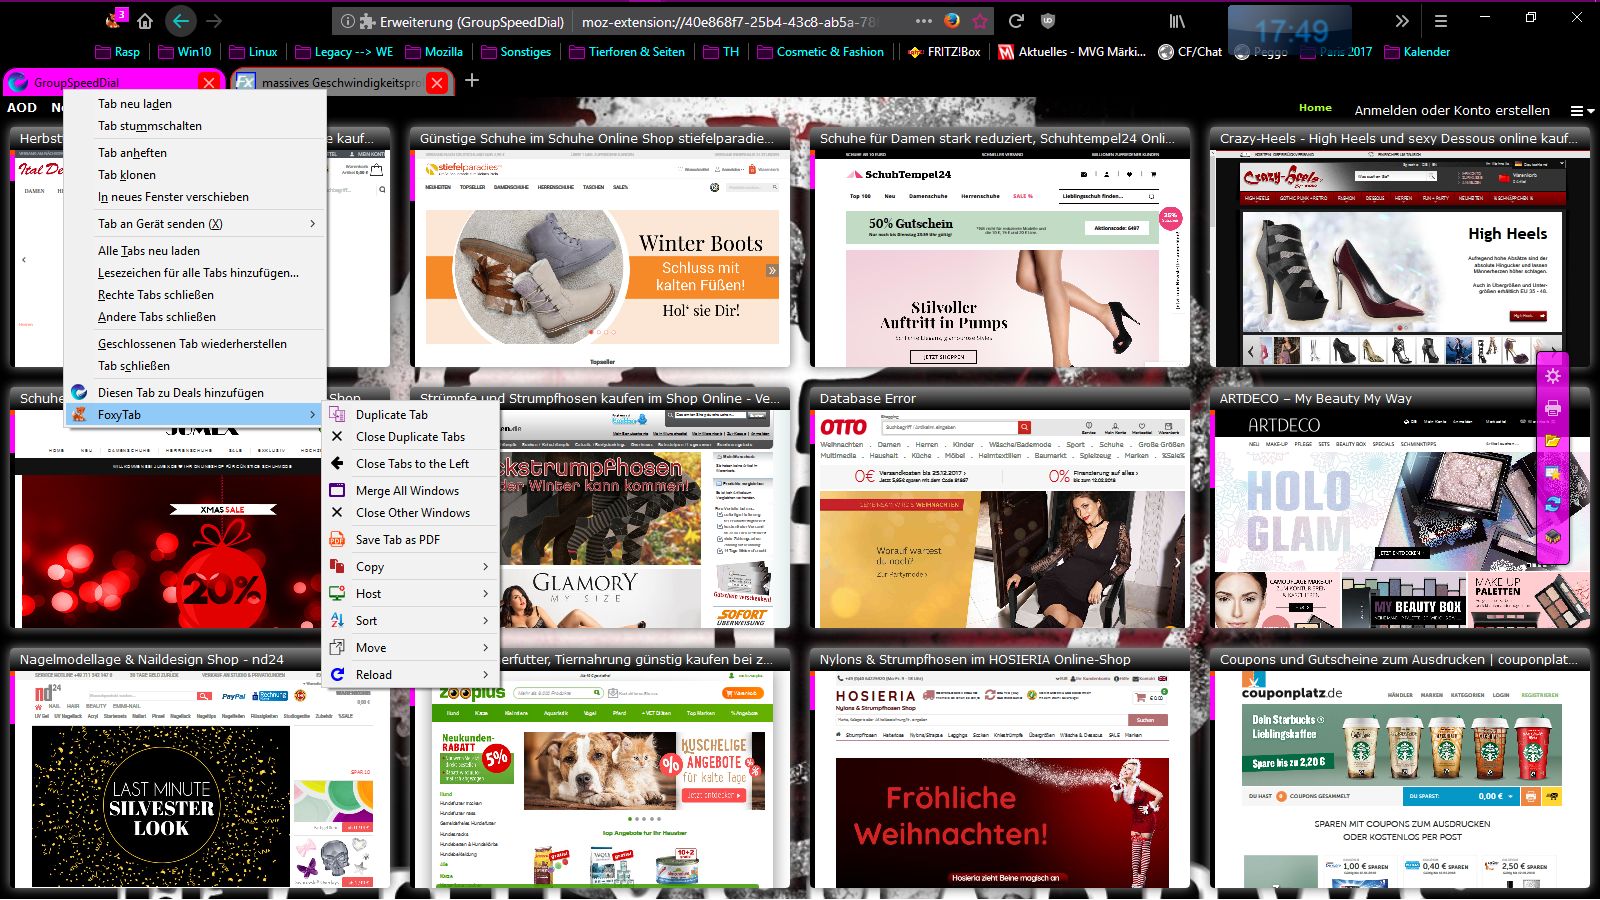This screenshot has height=900, width=1600.
Task: Open the Rasp bookmarks folder
Action: point(117,51)
